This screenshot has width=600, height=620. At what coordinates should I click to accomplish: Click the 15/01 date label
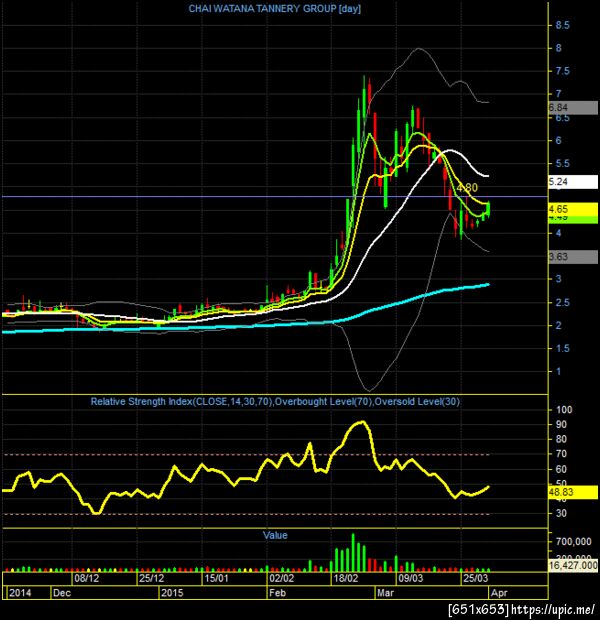(216, 578)
